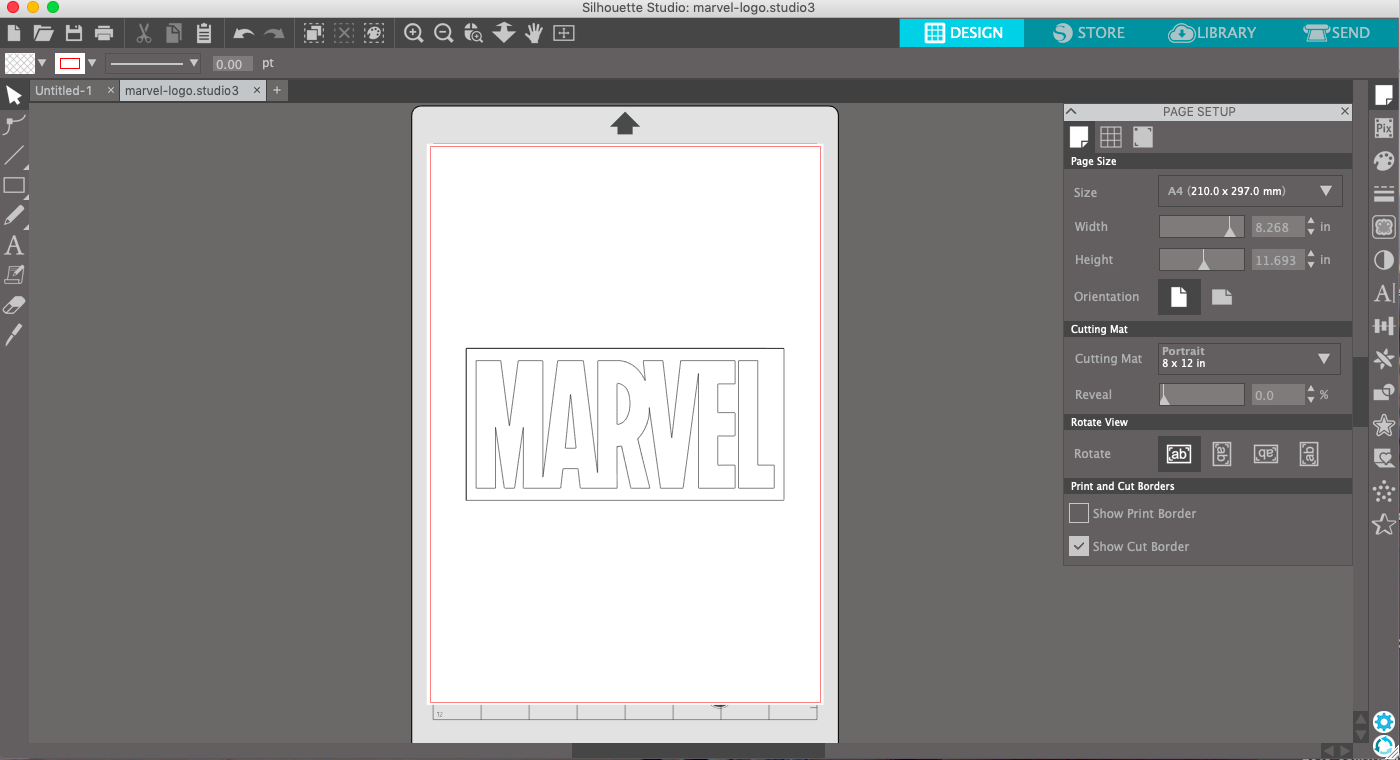Select the Line drawing tool
1400x760 pixels.
[x=14, y=155]
